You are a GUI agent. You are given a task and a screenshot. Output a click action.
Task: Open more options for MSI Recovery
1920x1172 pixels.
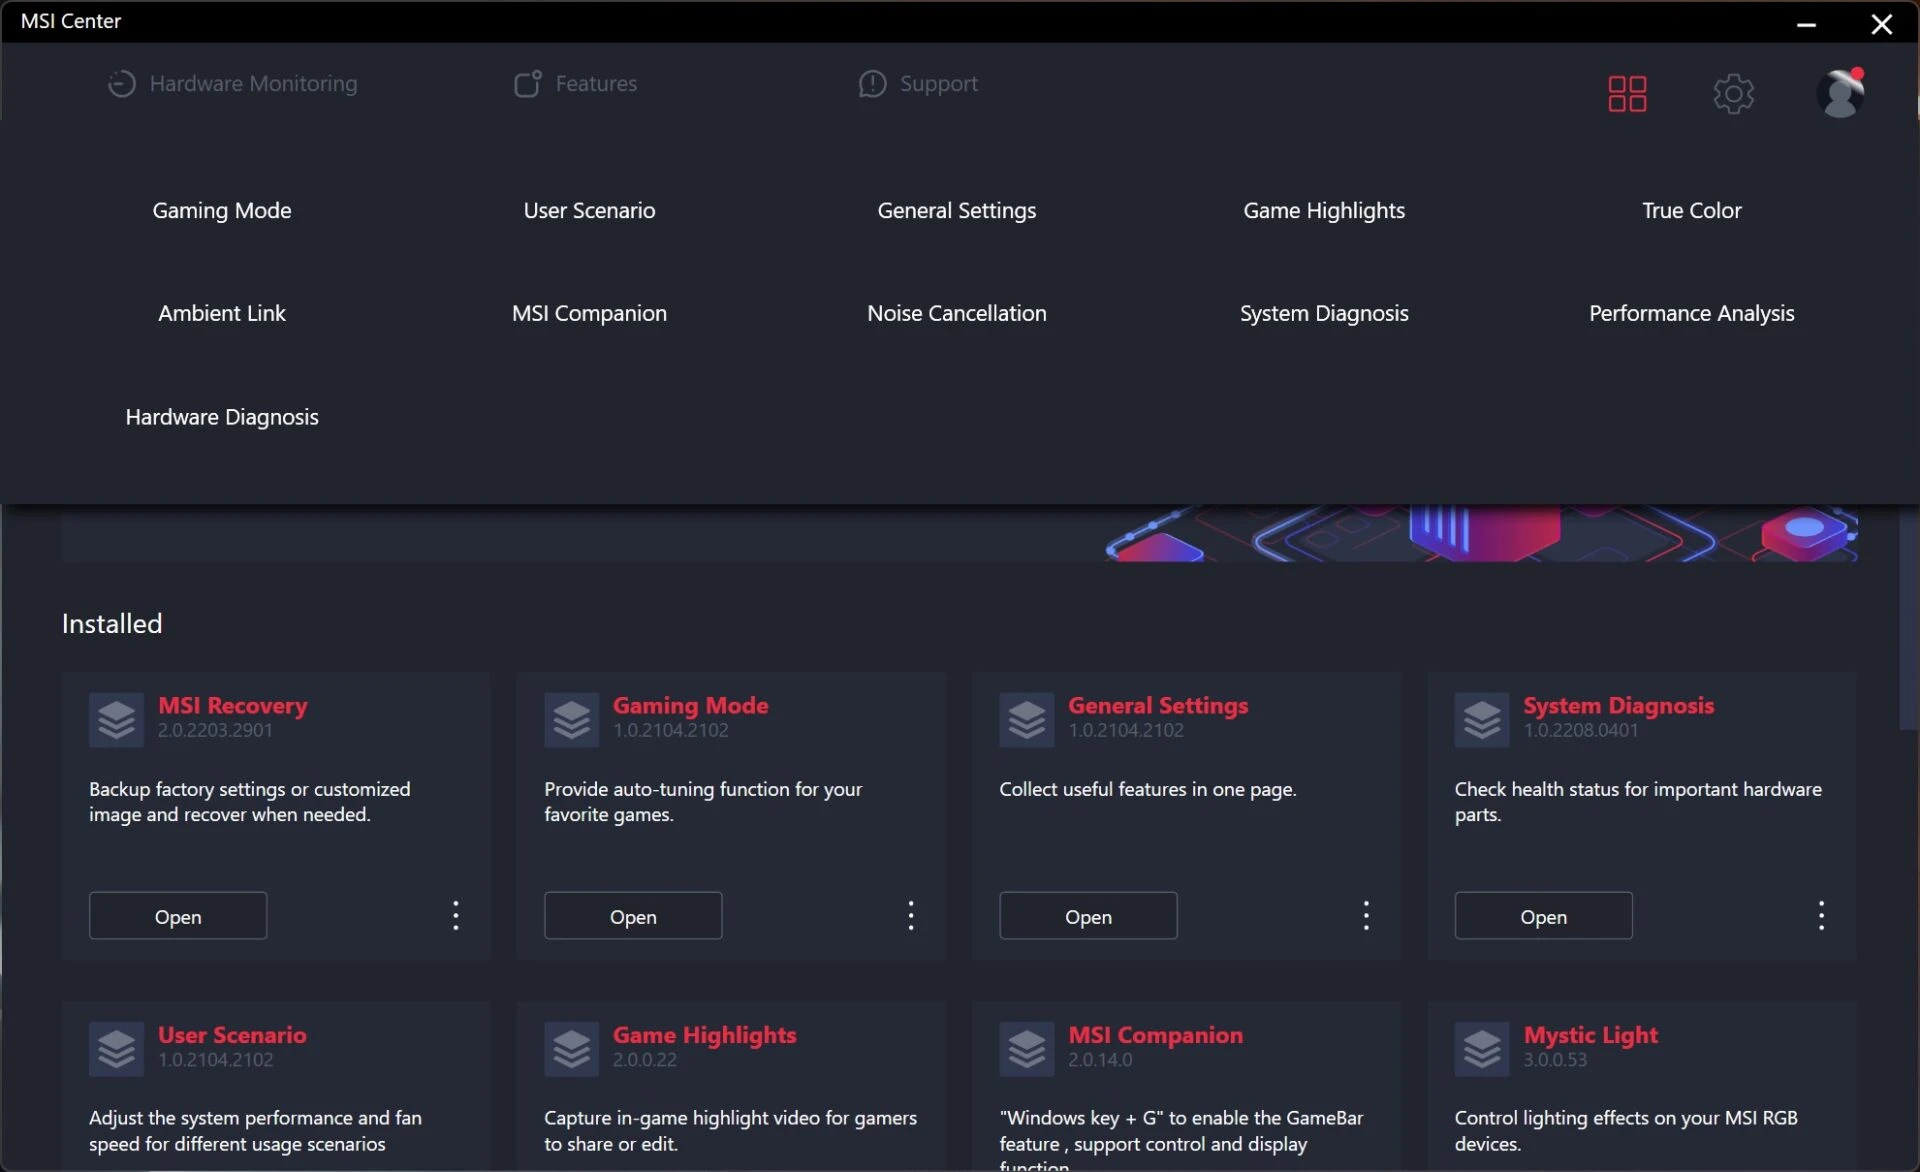pyautogui.click(x=456, y=916)
